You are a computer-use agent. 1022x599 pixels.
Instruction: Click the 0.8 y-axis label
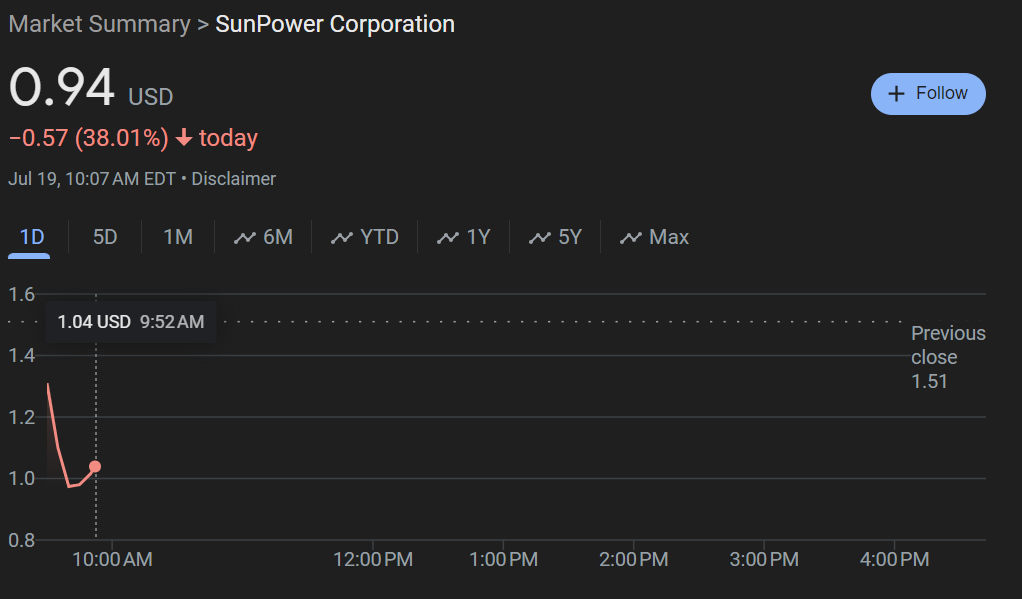click(x=22, y=540)
